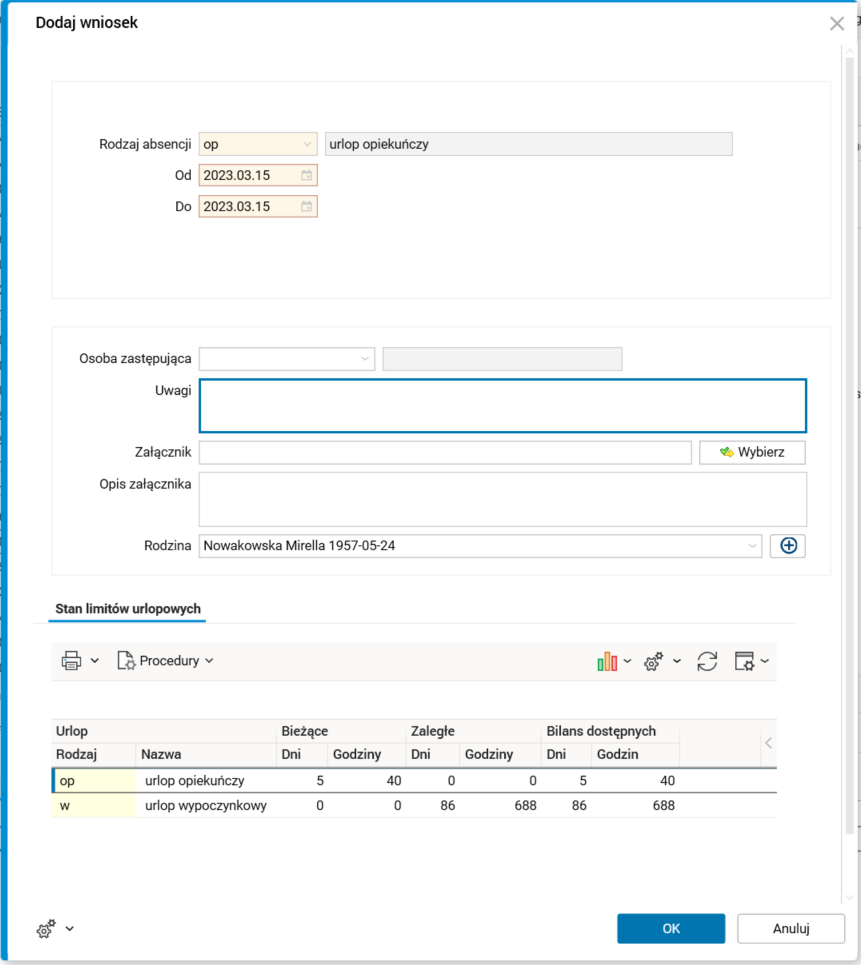This screenshot has width=861, height=965.
Task: Click the Wybierz attachment button
Action: point(752,452)
